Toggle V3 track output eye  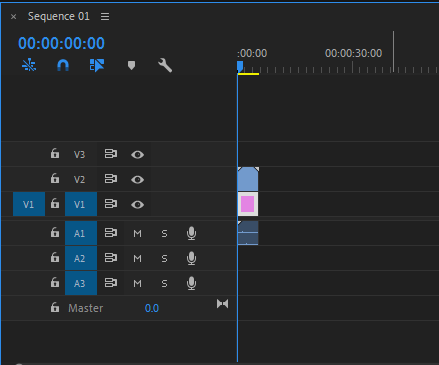coord(137,155)
